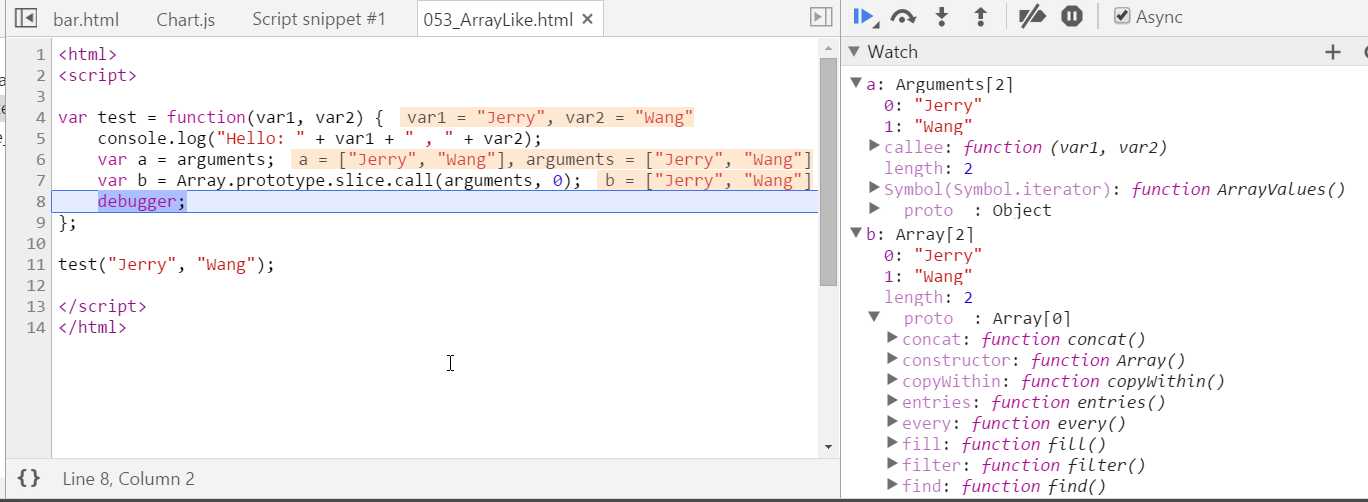Image resolution: width=1368 pixels, height=502 pixels.
Task: Expand the every function entry
Action: tap(893, 423)
